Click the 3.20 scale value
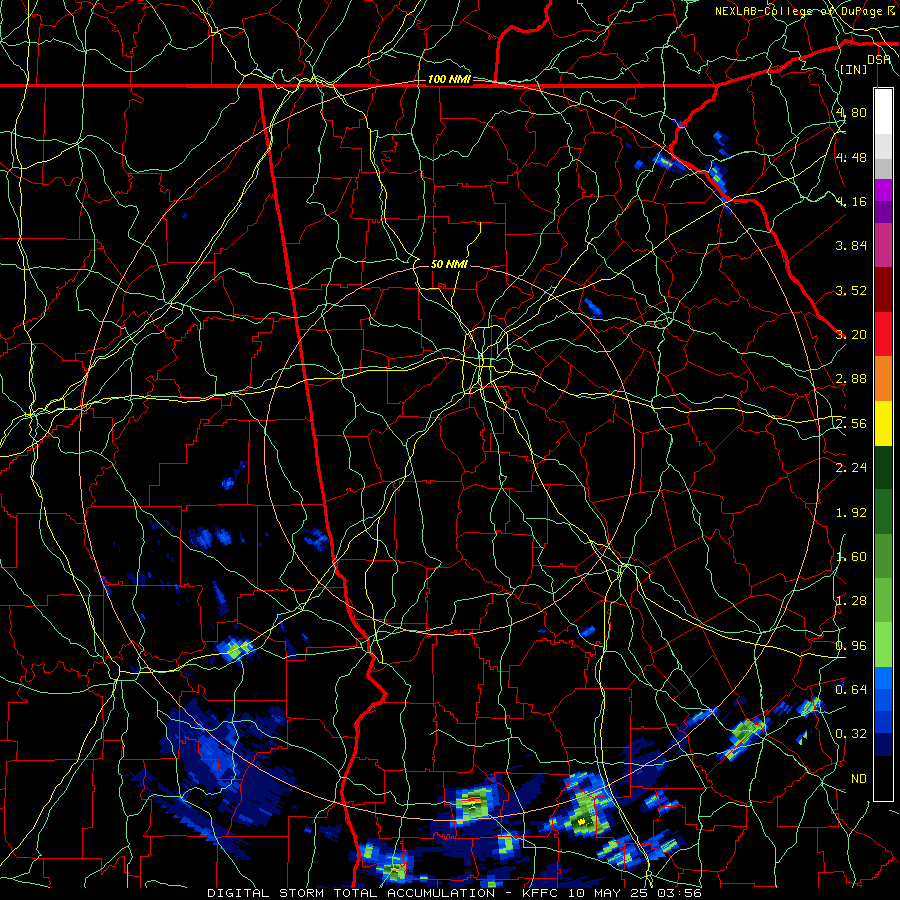The height and width of the screenshot is (900, 900). point(851,335)
